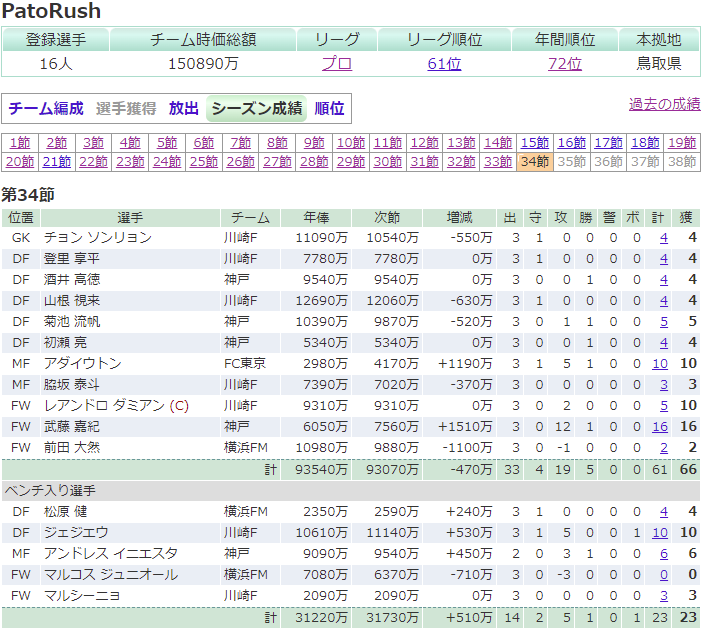Click the 年俸 column header
The image size is (702, 631).
tap(316, 218)
